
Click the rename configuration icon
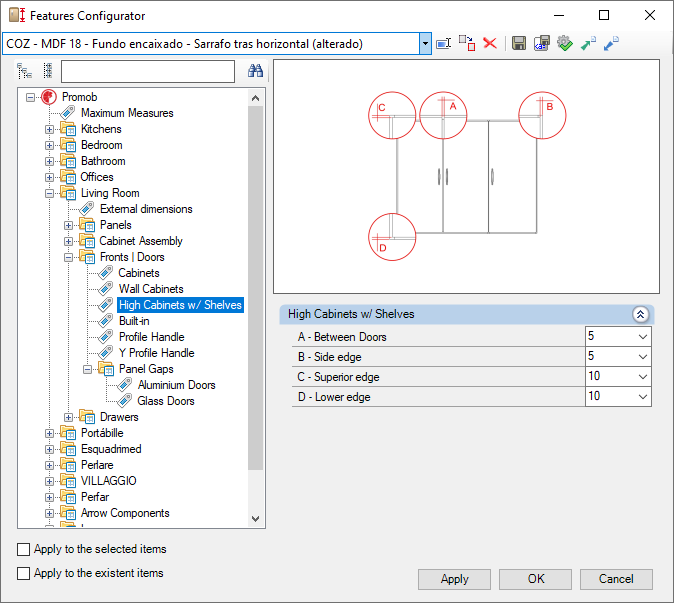(x=443, y=43)
